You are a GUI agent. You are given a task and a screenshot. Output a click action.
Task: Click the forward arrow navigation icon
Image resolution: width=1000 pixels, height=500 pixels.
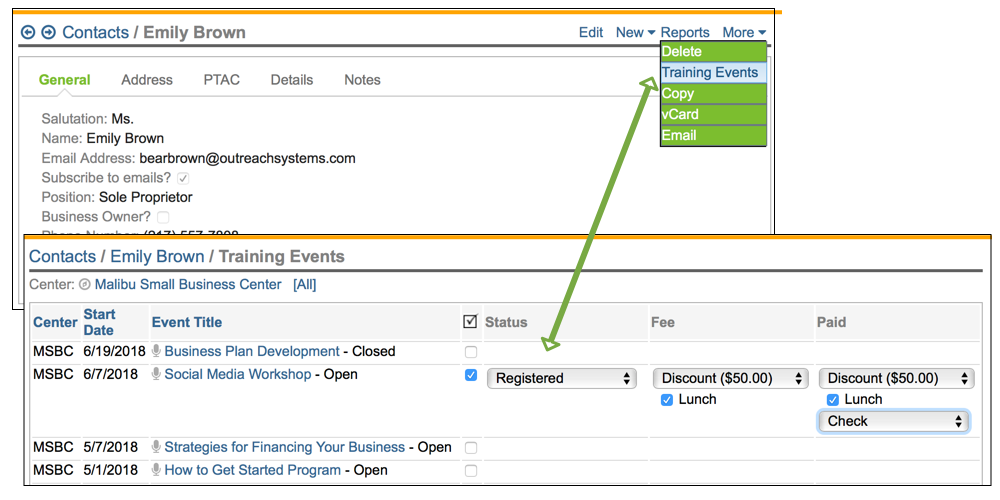click(48, 33)
